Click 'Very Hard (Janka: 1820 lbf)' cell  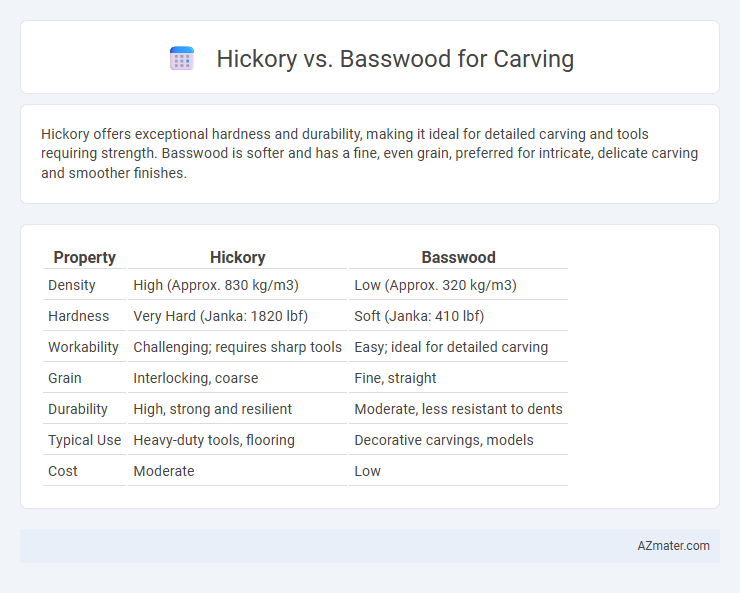coord(237,316)
